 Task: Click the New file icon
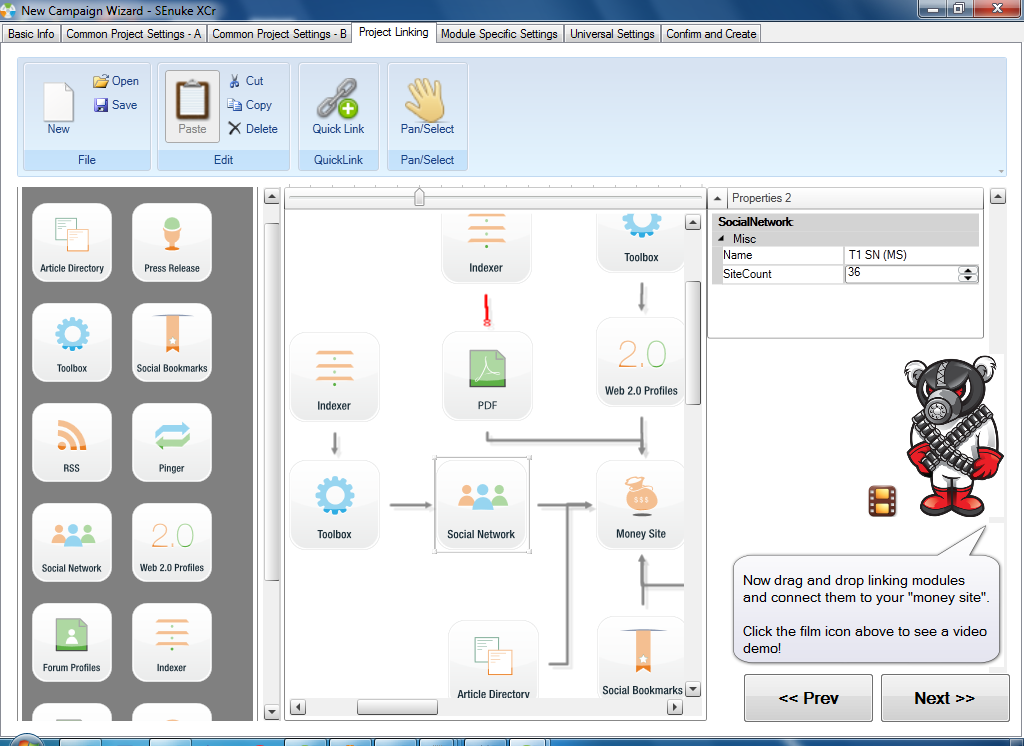(58, 108)
